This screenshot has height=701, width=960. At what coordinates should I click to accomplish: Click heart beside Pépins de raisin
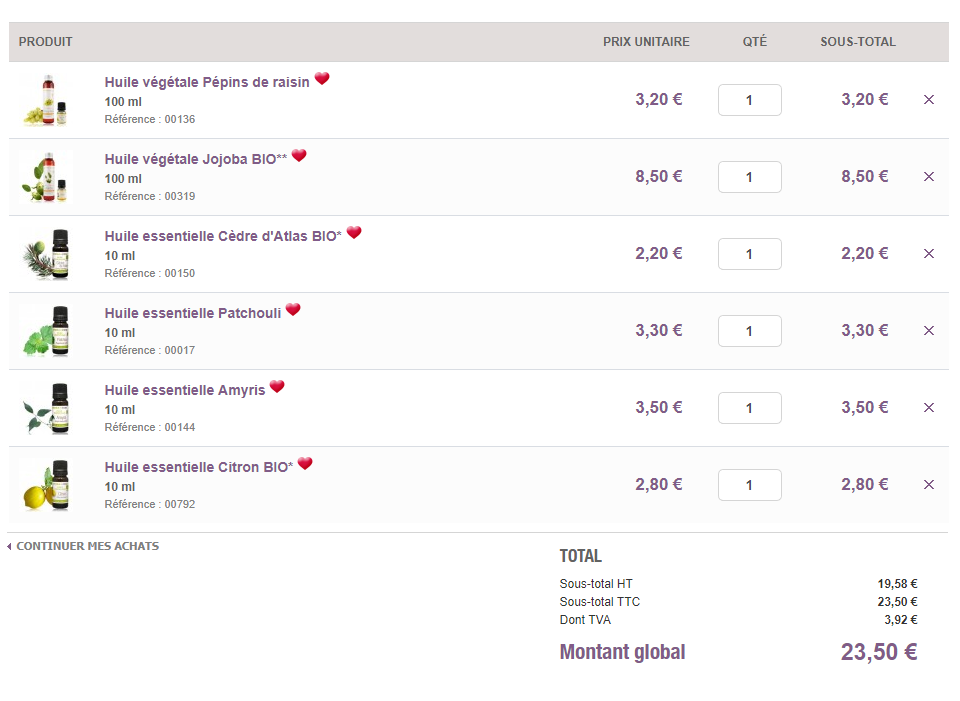coord(322,79)
